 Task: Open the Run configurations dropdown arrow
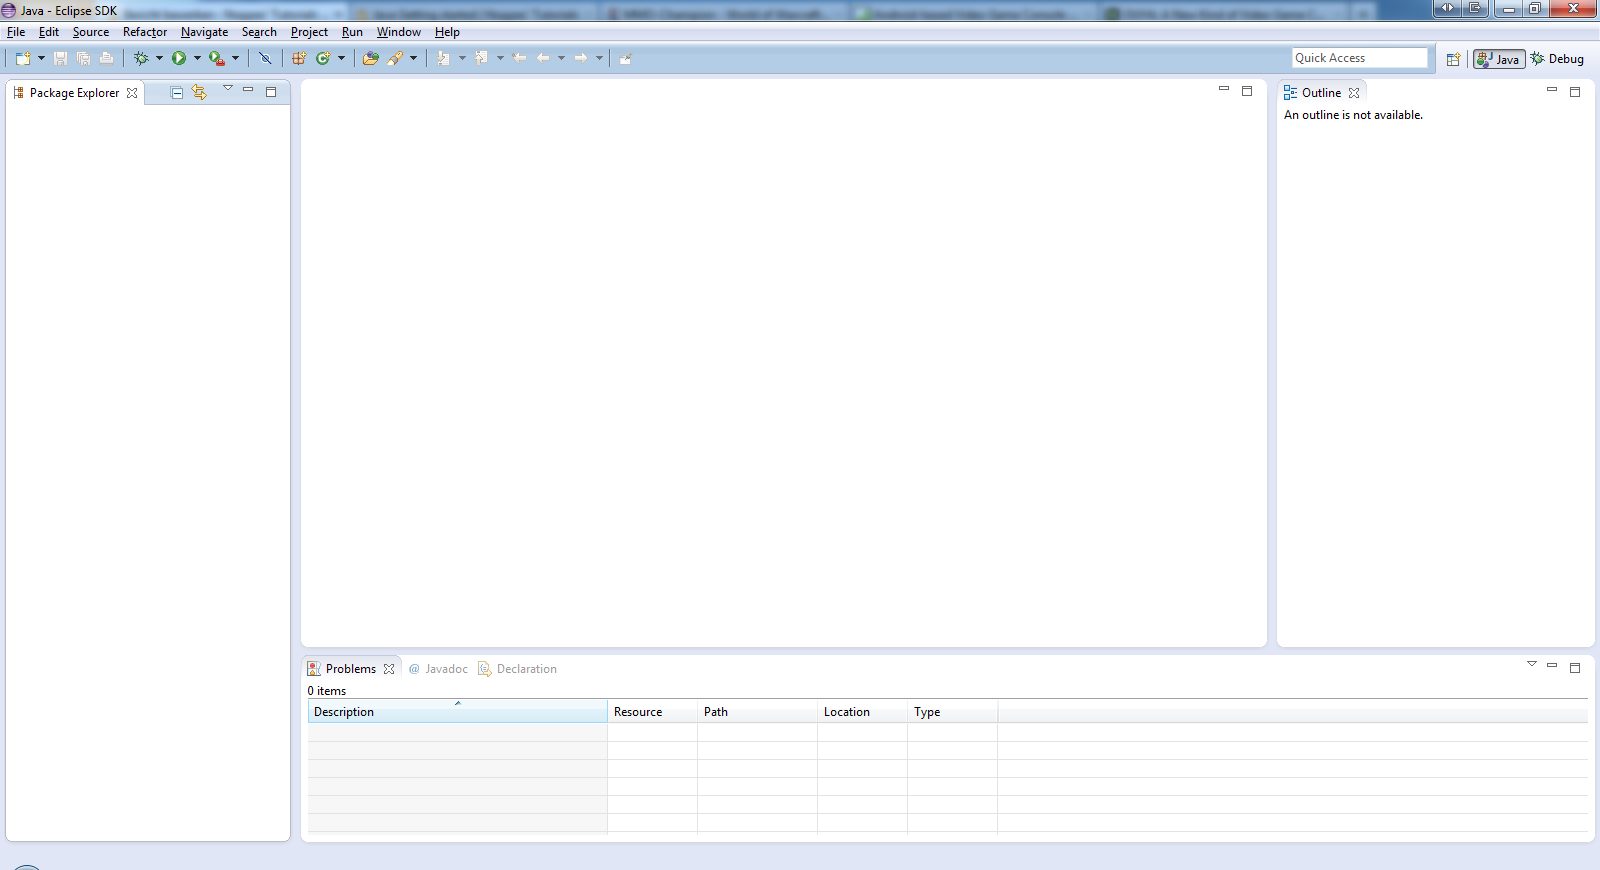click(x=197, y=58)
